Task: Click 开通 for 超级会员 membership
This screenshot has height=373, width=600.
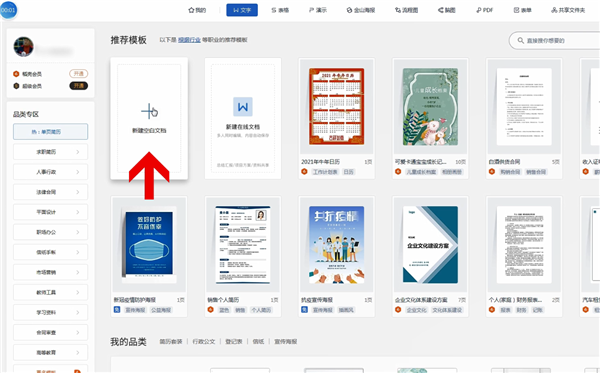Action: tap(78, 86)
